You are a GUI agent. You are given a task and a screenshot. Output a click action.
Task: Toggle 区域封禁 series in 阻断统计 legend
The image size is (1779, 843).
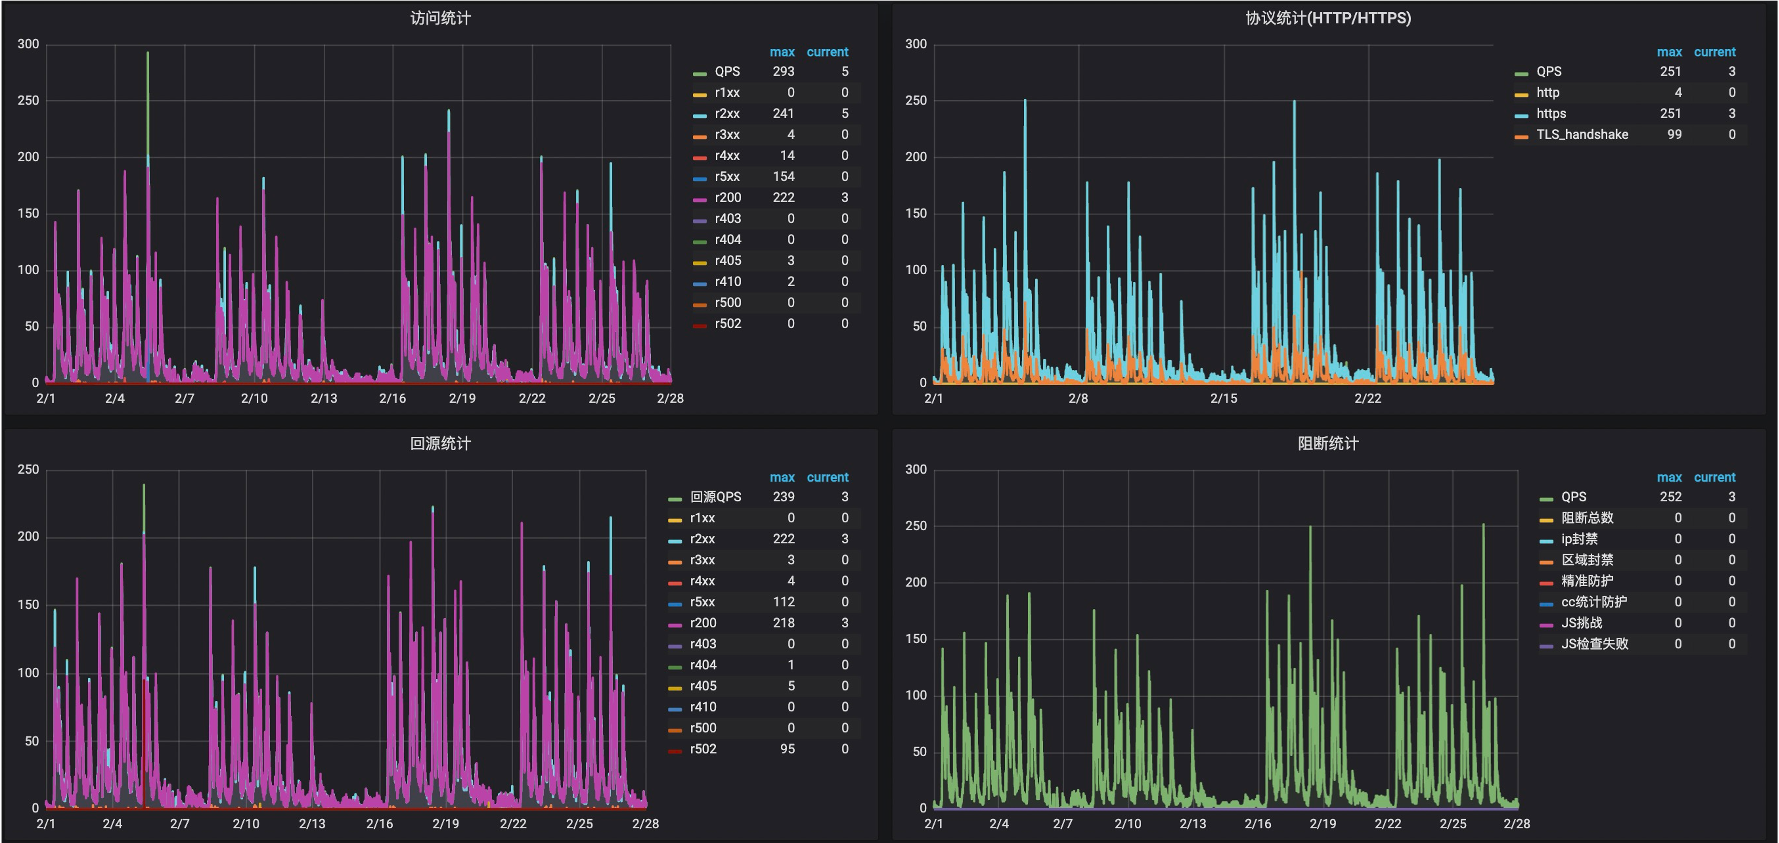(1587, 560)
